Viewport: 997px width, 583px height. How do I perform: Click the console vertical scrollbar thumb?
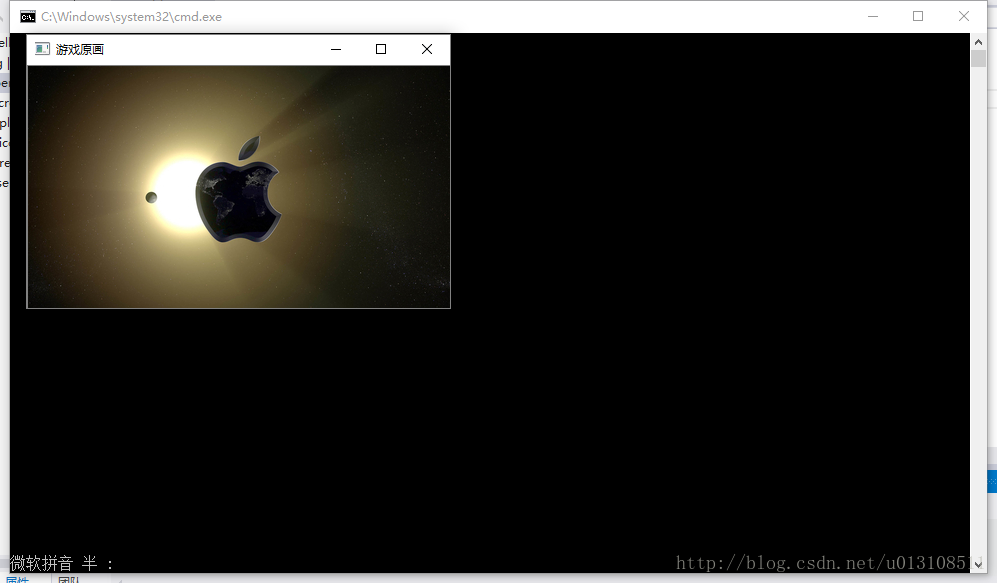click(979, 58)
